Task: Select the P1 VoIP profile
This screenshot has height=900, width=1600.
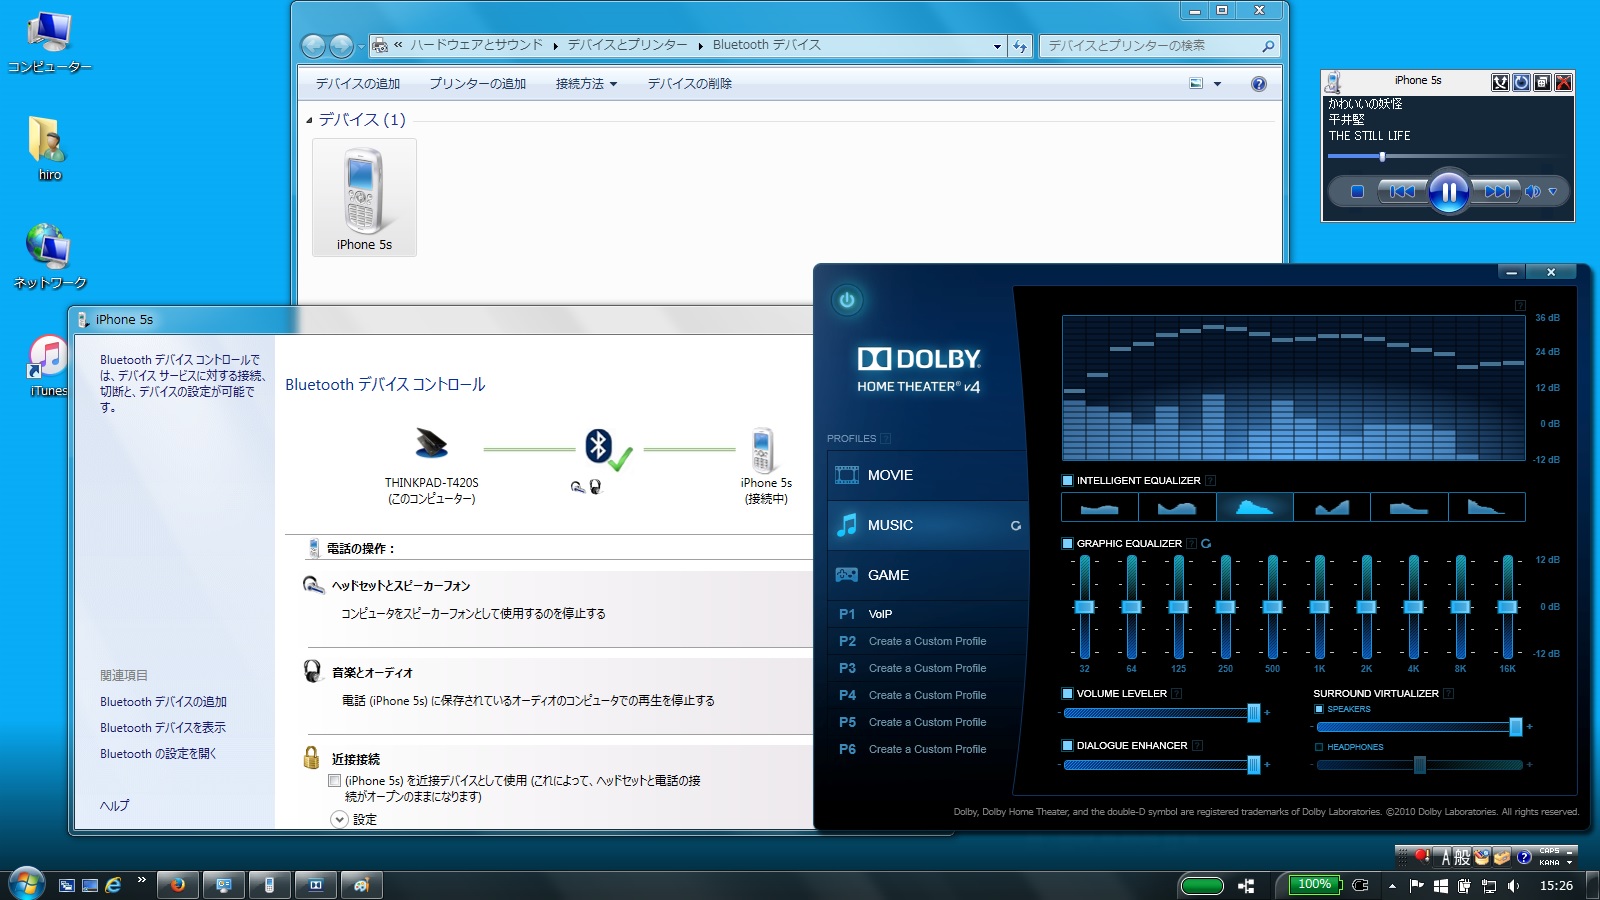Action: [928, 615]
